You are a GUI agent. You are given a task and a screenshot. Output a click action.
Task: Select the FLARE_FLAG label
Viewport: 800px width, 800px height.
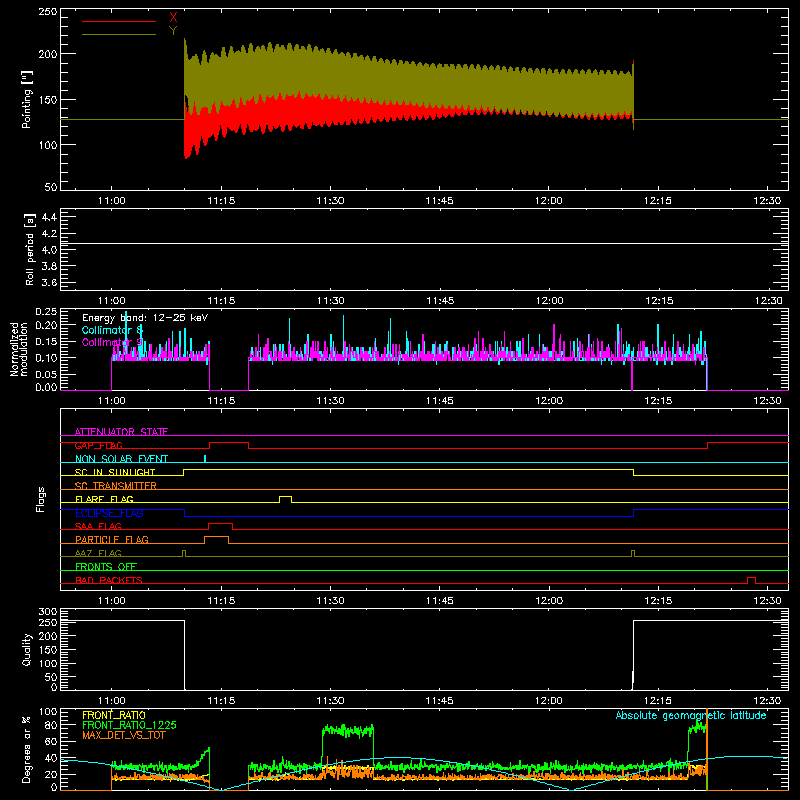104,499
